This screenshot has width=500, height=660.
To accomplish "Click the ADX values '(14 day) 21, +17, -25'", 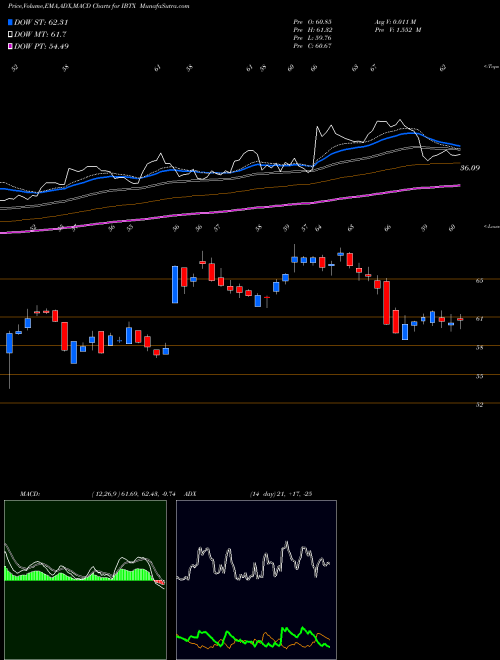I will click(281, 494).
